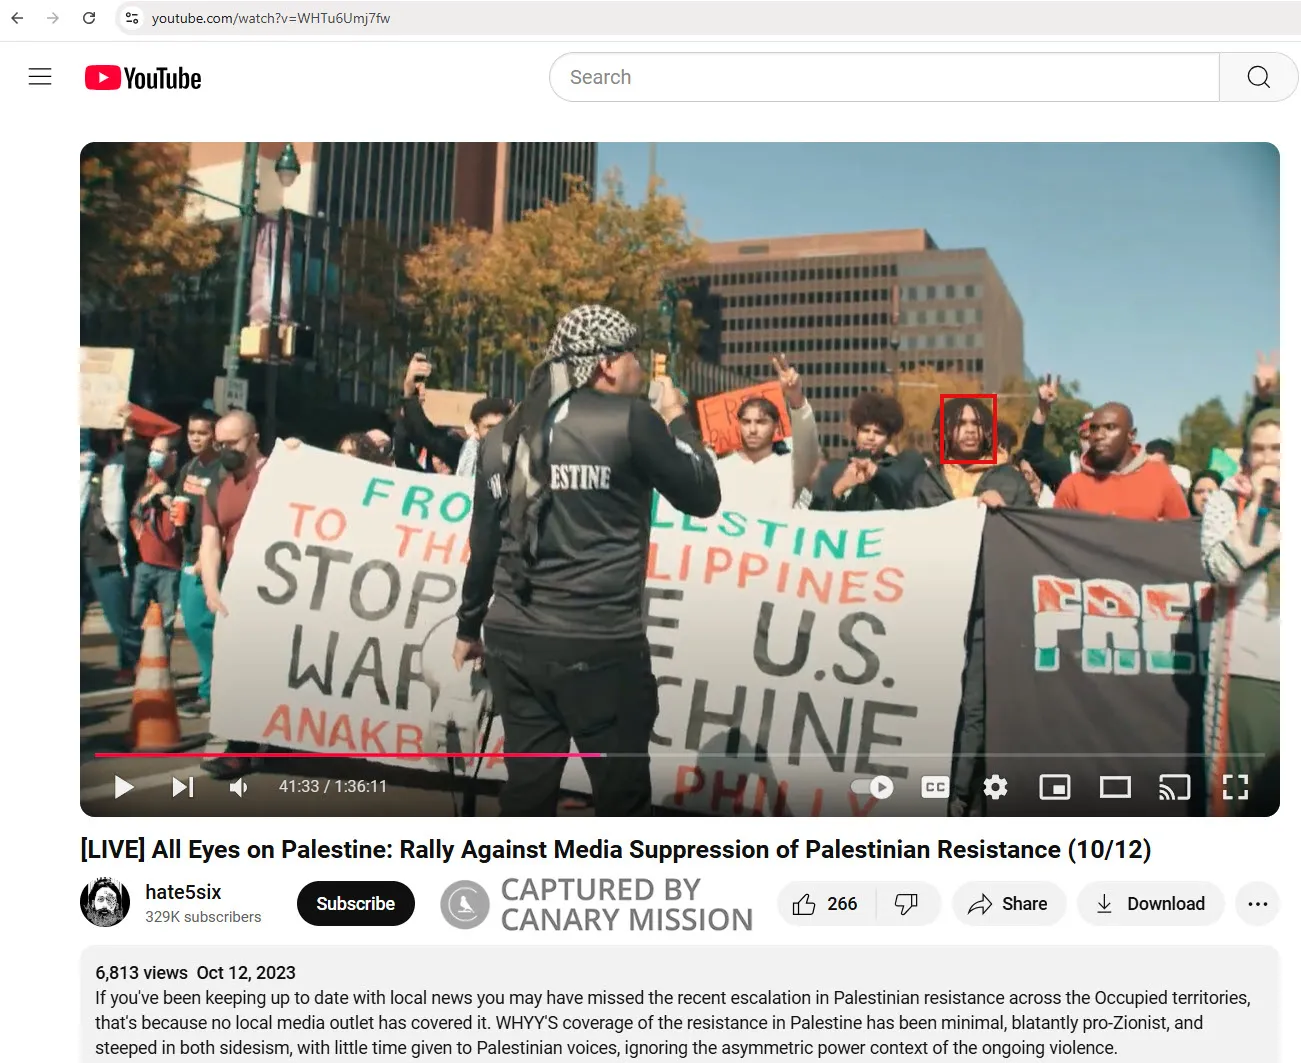
Task: Open the more actions three-dot menu
Action: pyautogui.click(x=1258, y=904)
